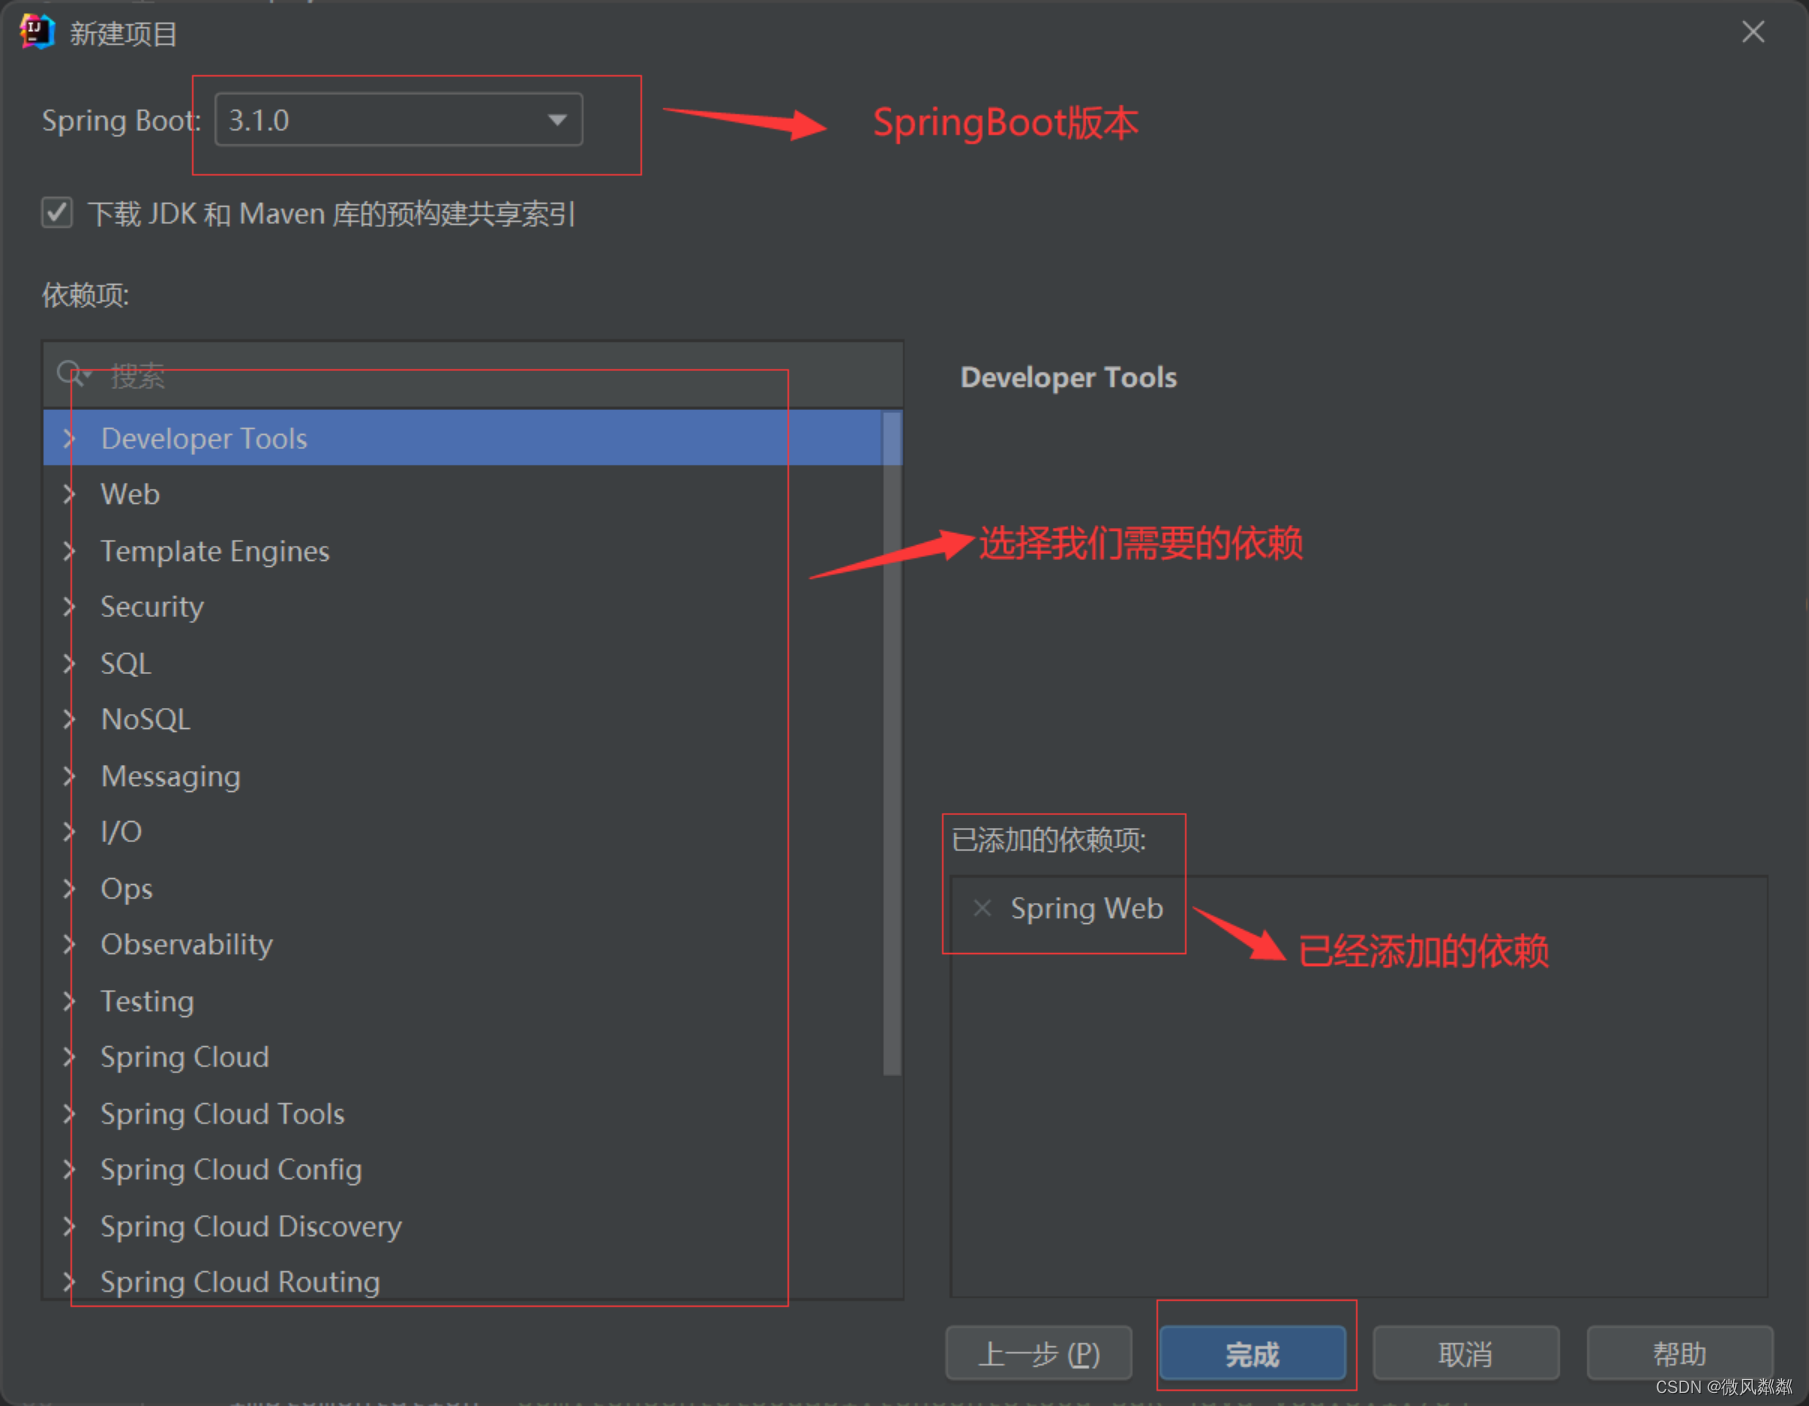Select the I/O label
The width and height of the screenshot is (1809, 1406).
121,832
